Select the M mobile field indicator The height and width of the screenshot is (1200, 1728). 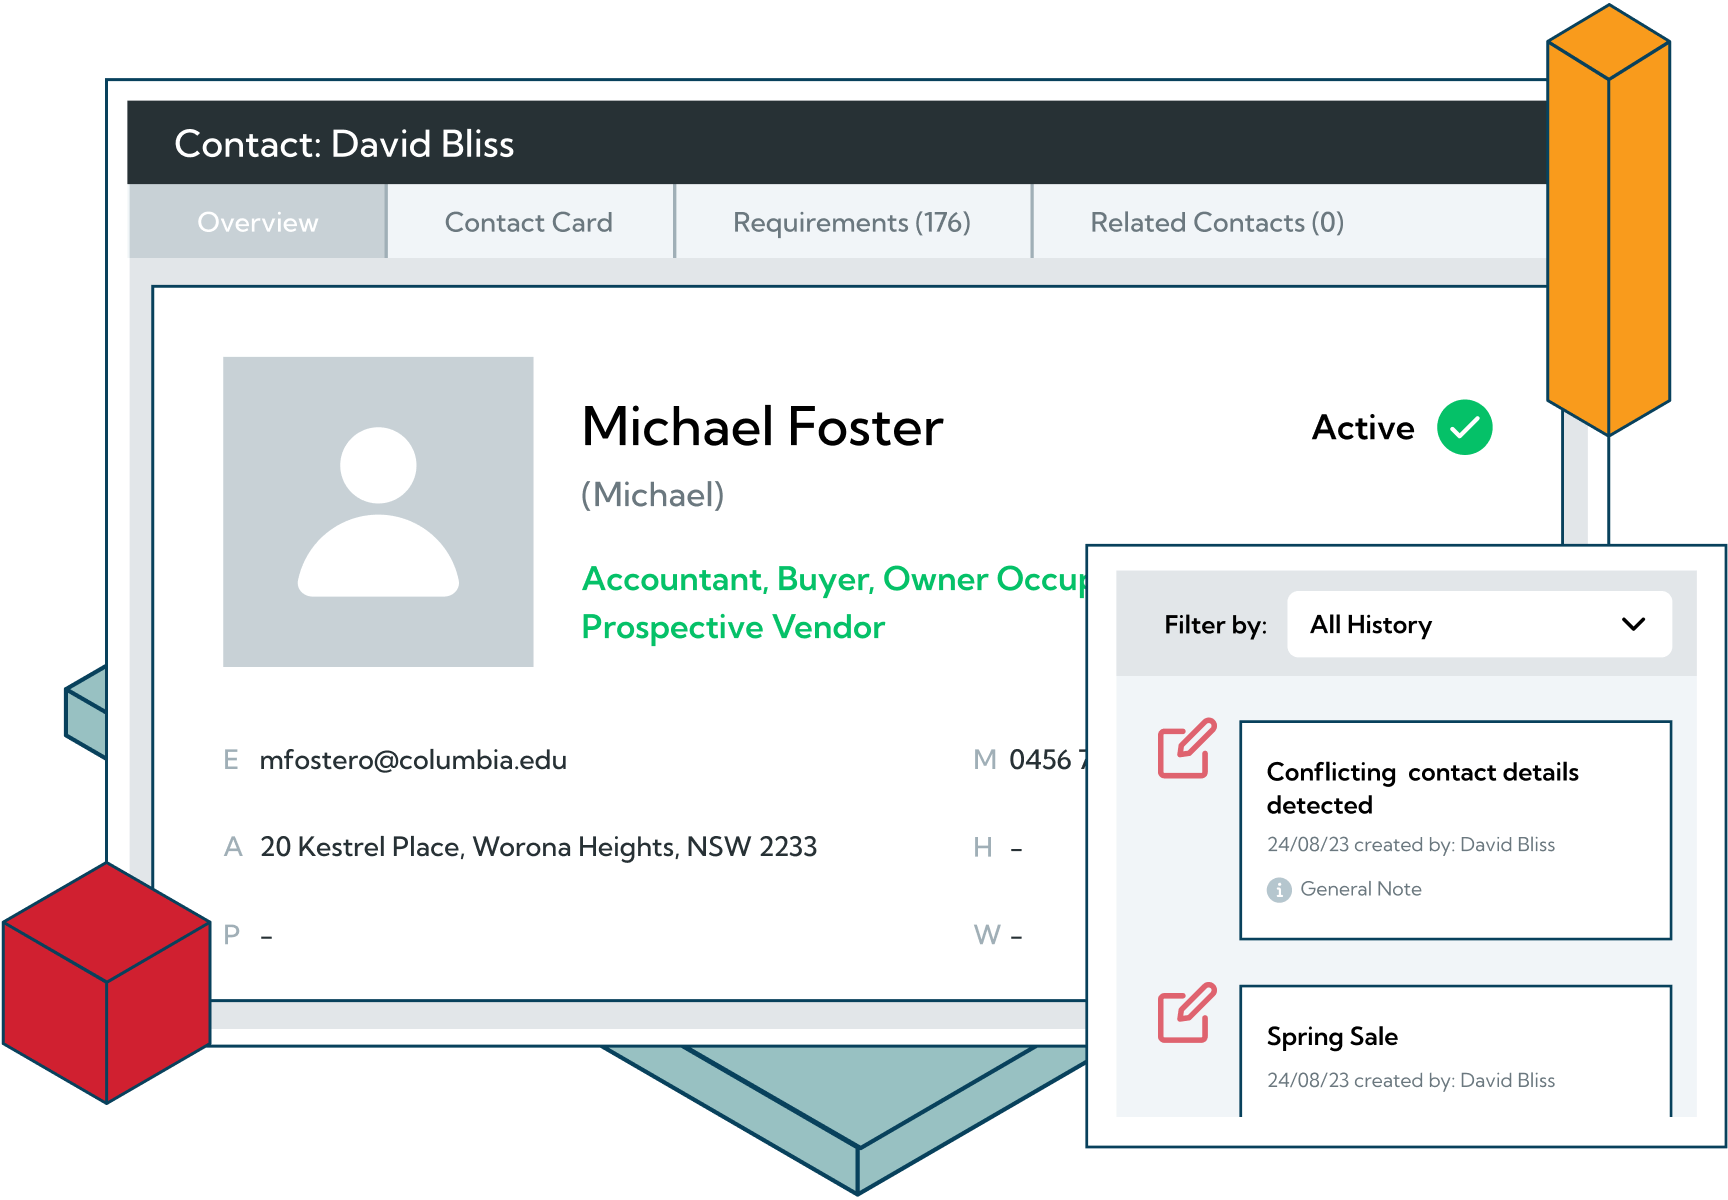[x=985, y=760]
